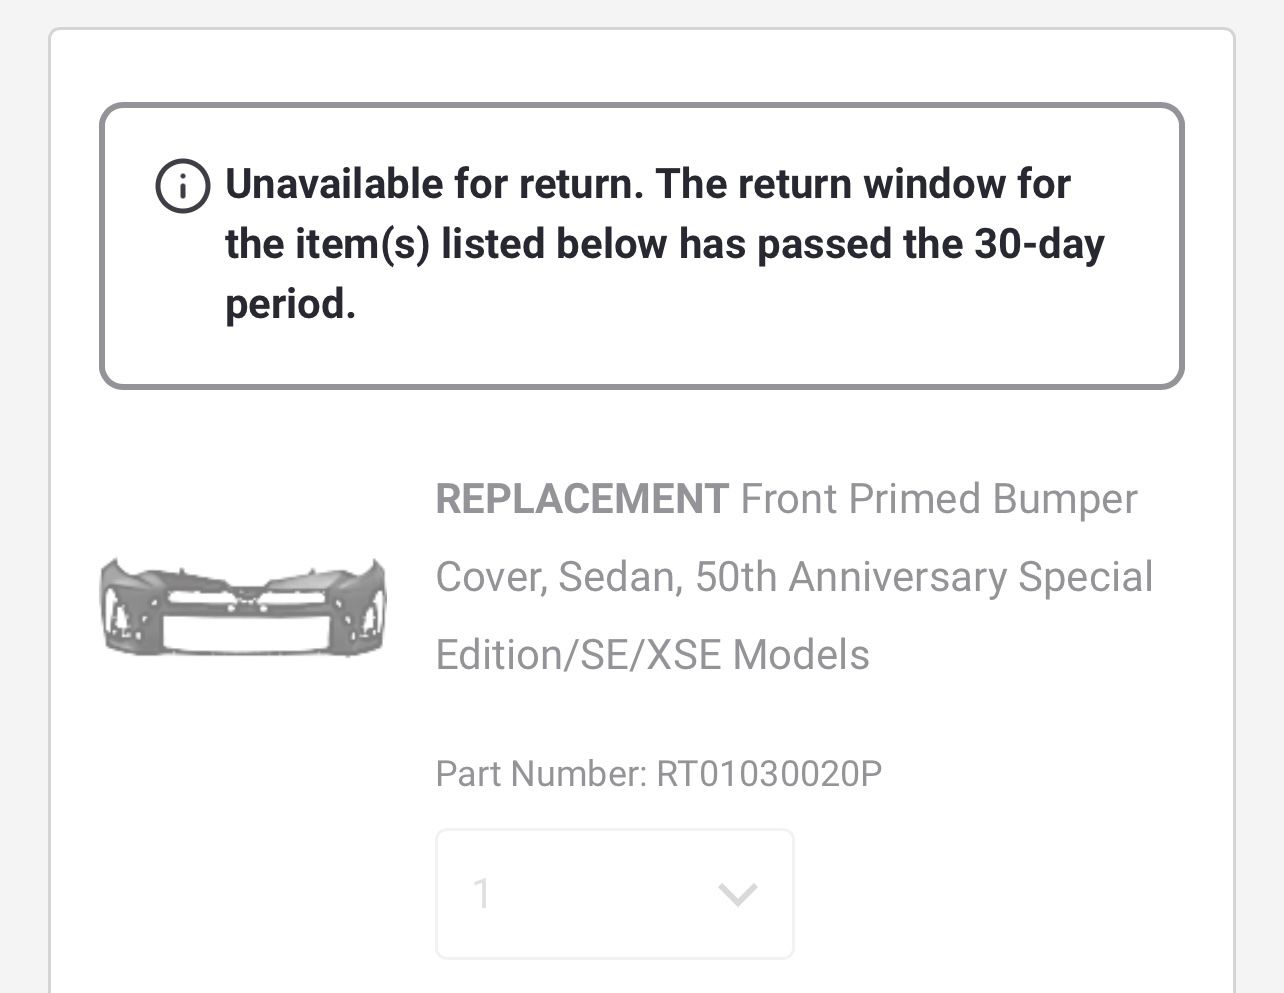
Task: Click the RT01030020P part number value
Action: [769, 774]
